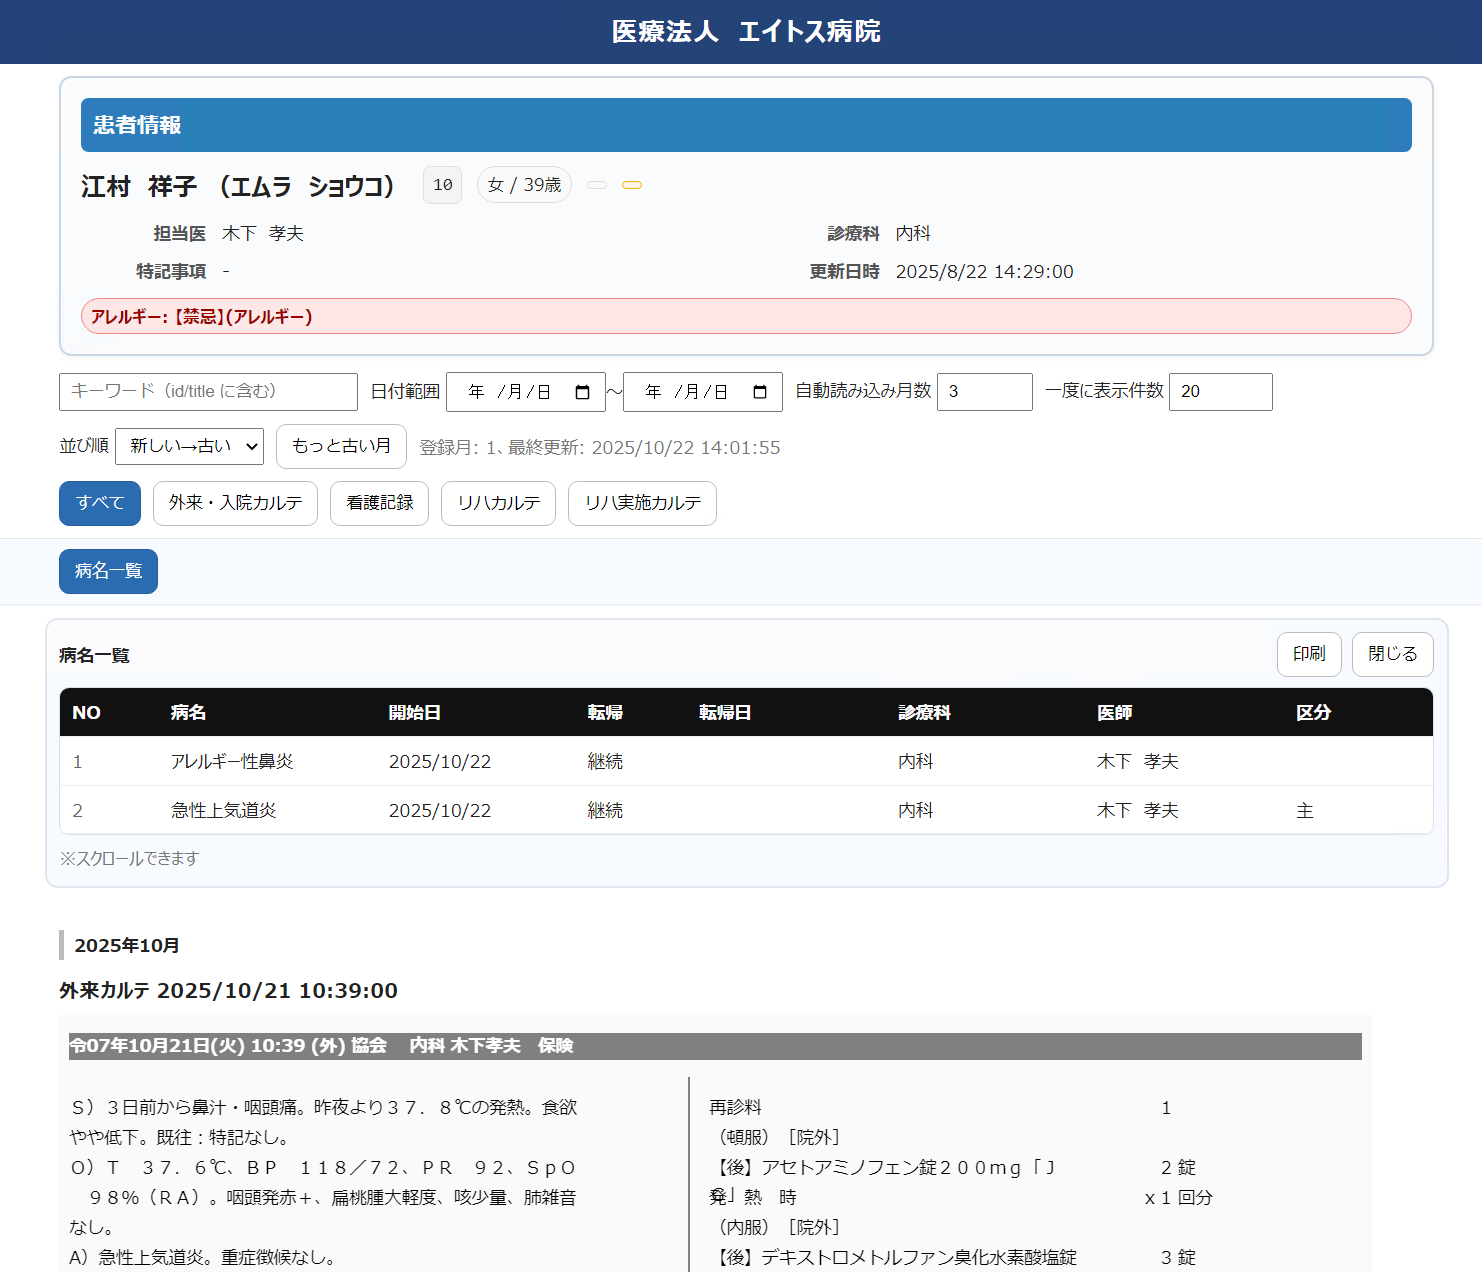Image resolution: width=1482 pixels, height=1272 pixels.
Task: Select the すべて filter tab
Action: click(x=100, y=503)
